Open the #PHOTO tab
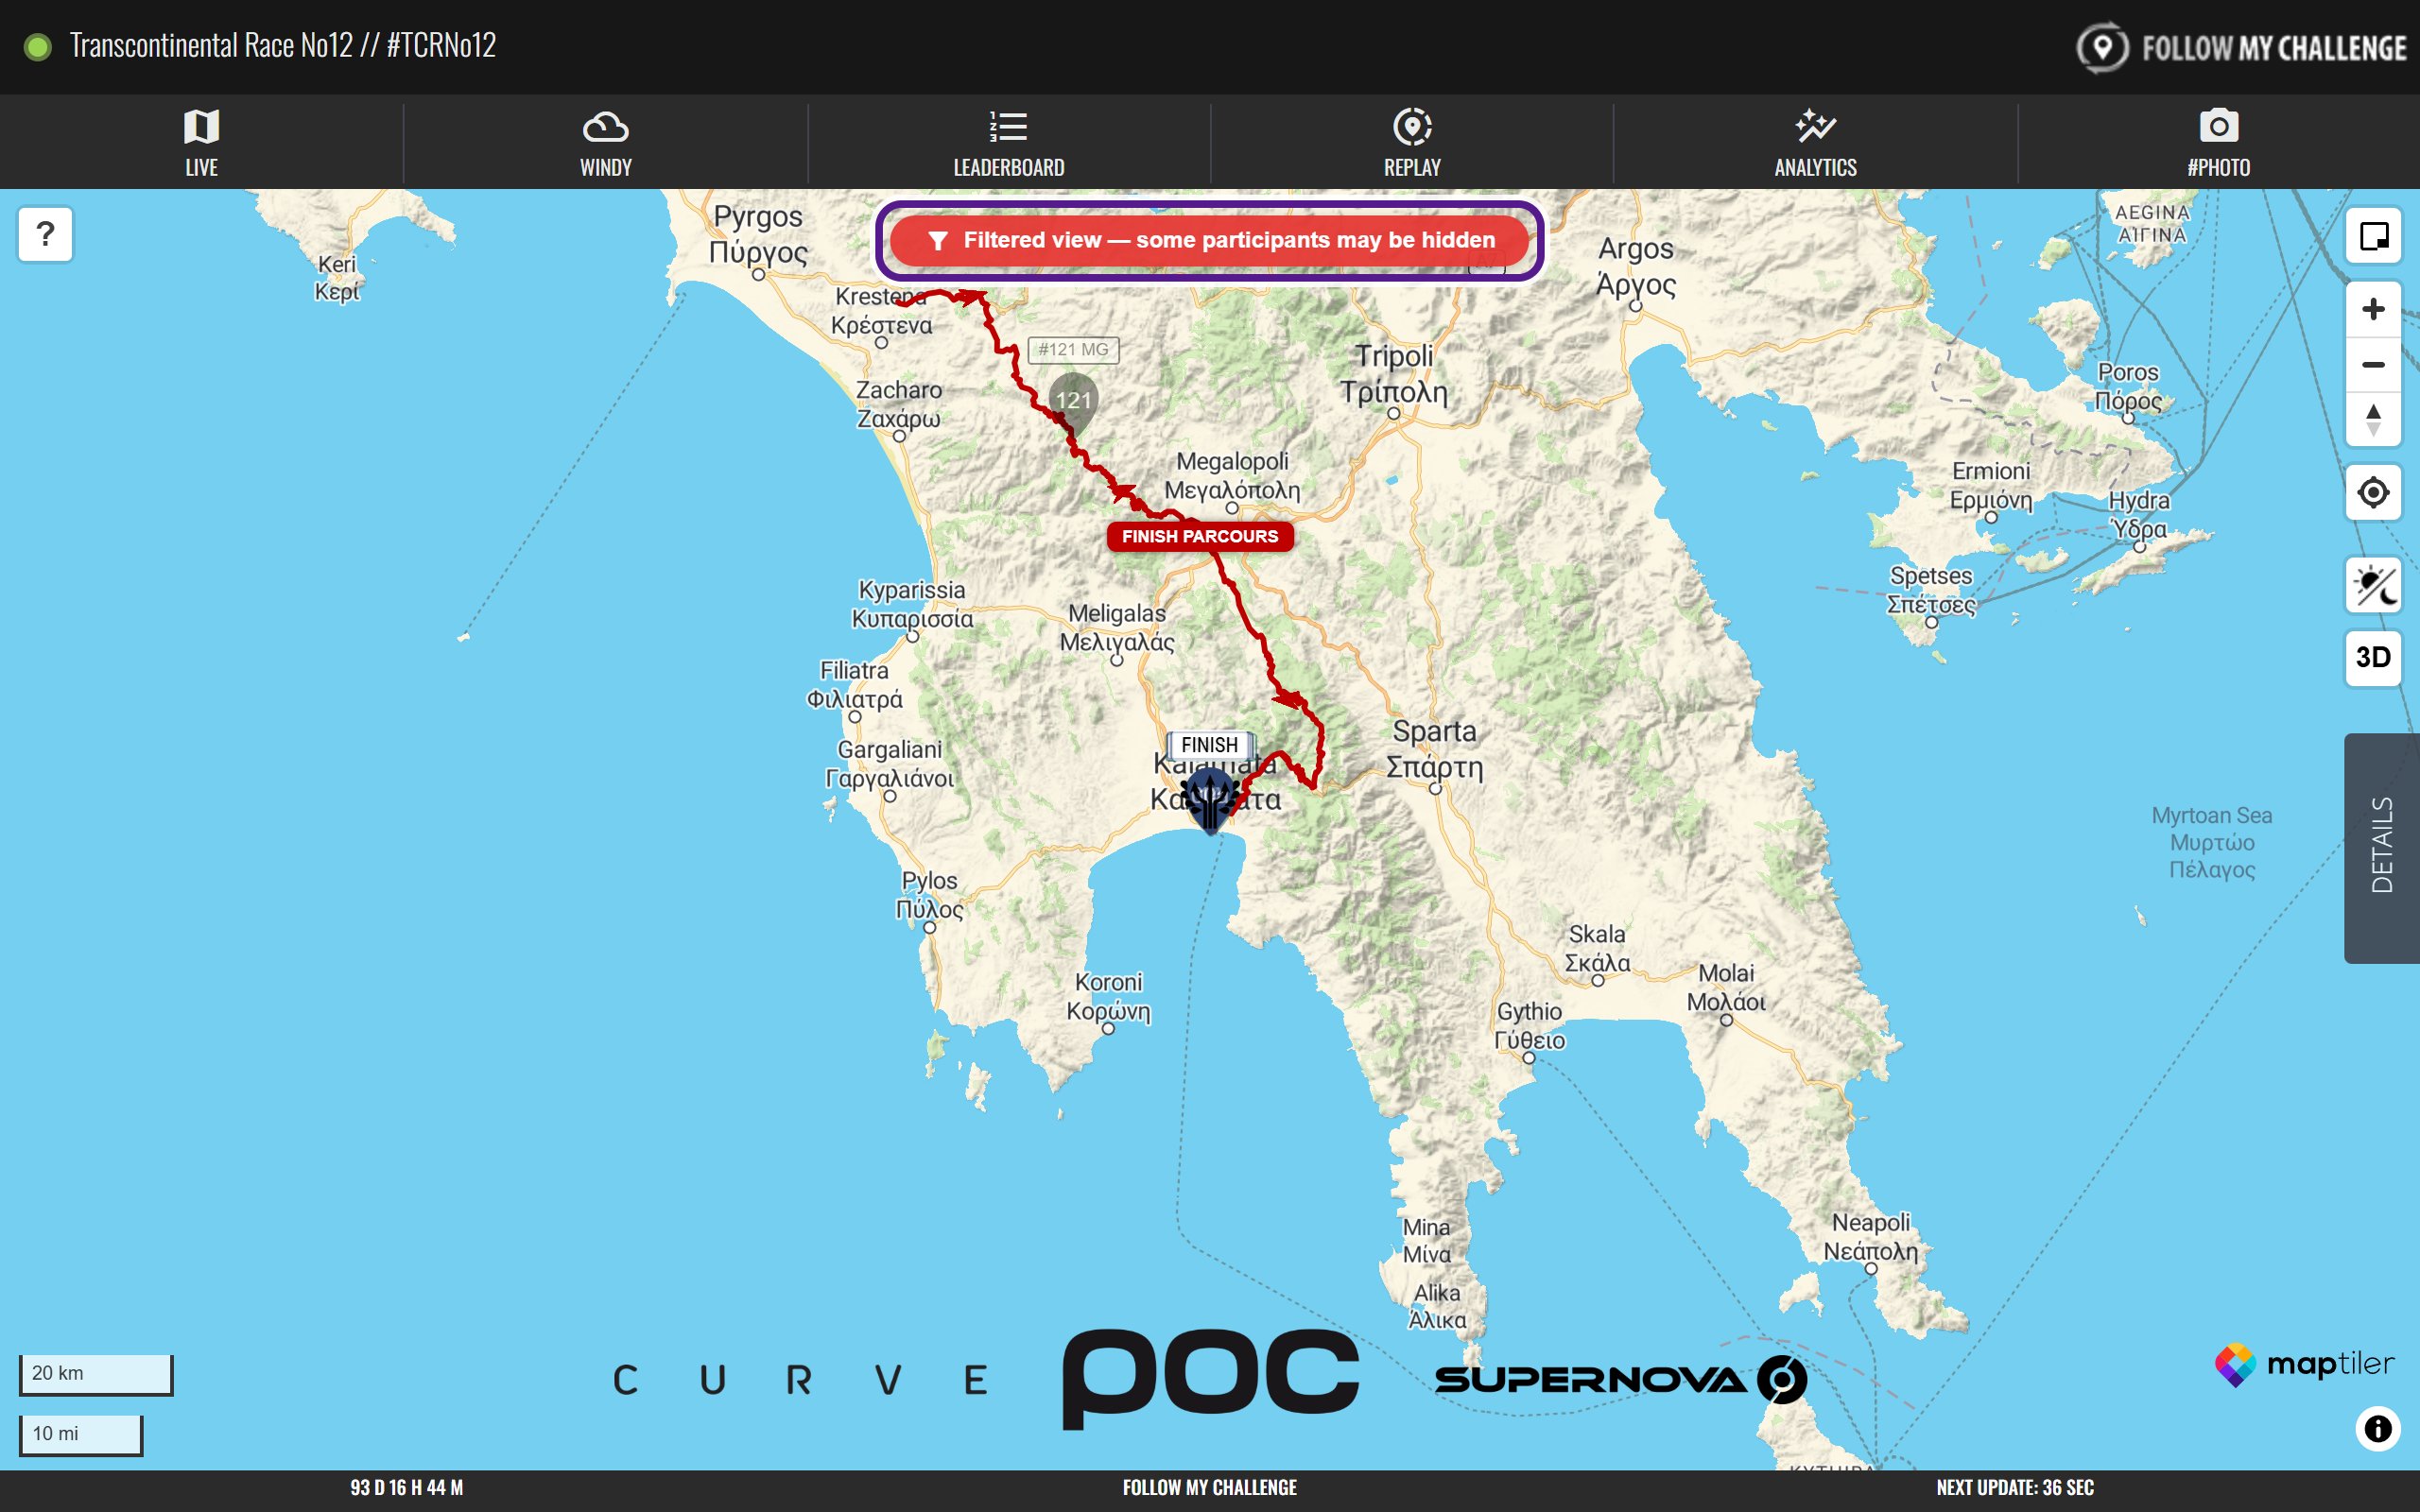 [x=2218, y=143]
